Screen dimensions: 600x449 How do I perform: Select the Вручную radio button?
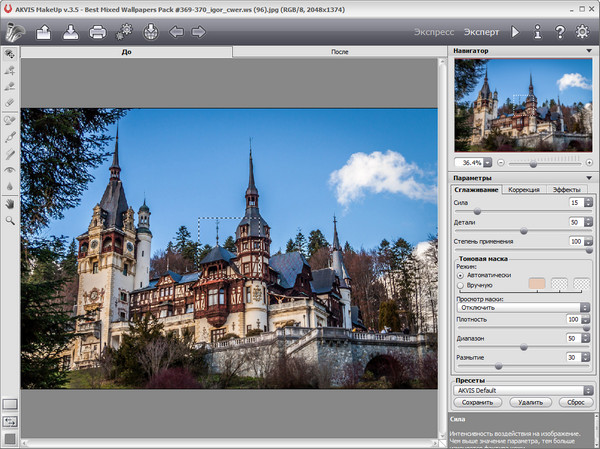460,286
